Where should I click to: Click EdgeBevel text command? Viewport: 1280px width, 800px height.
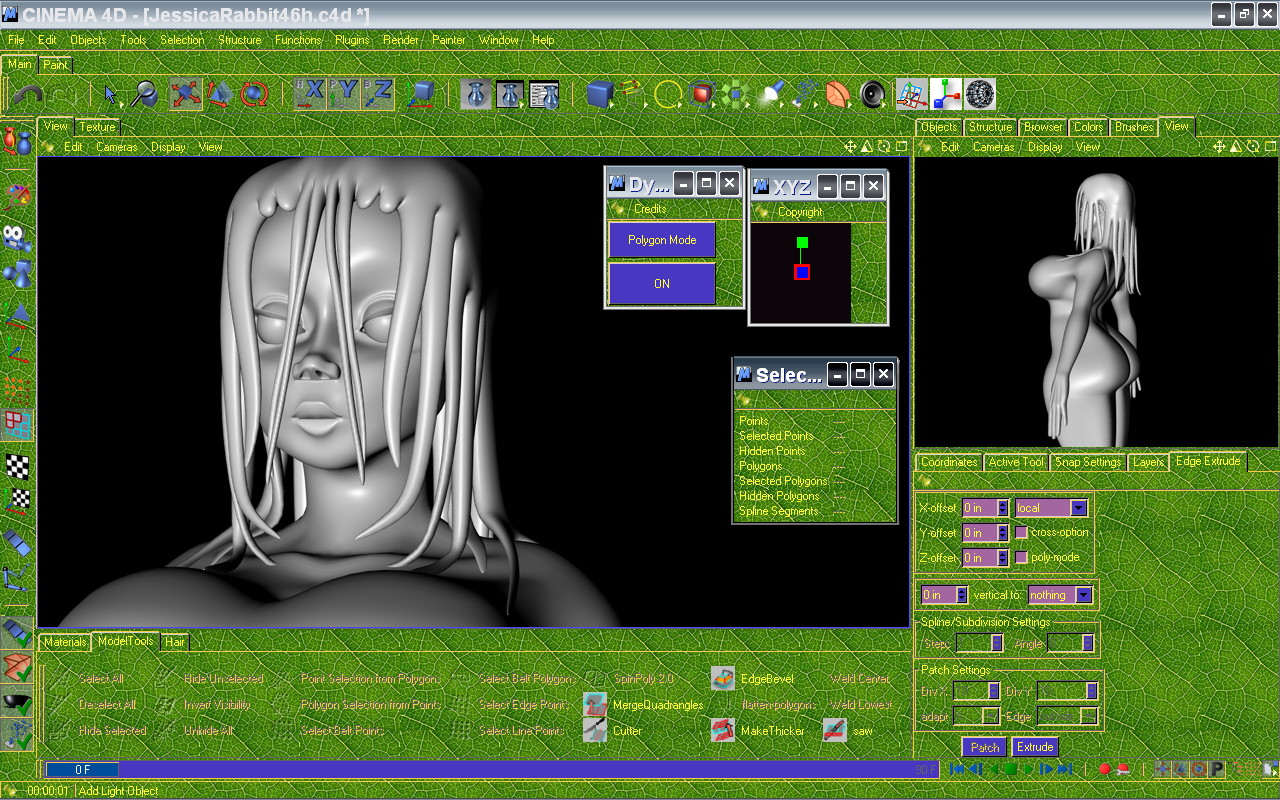767,679
